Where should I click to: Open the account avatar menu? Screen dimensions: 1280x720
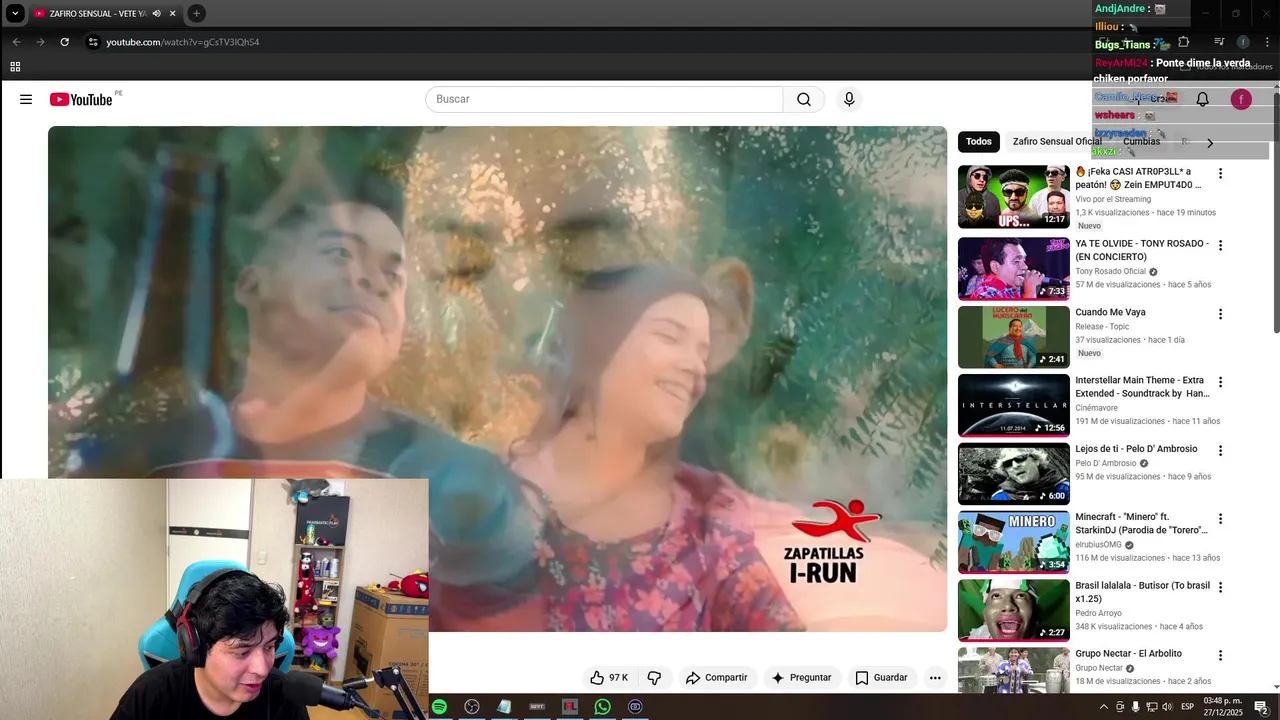[1241, 99]
